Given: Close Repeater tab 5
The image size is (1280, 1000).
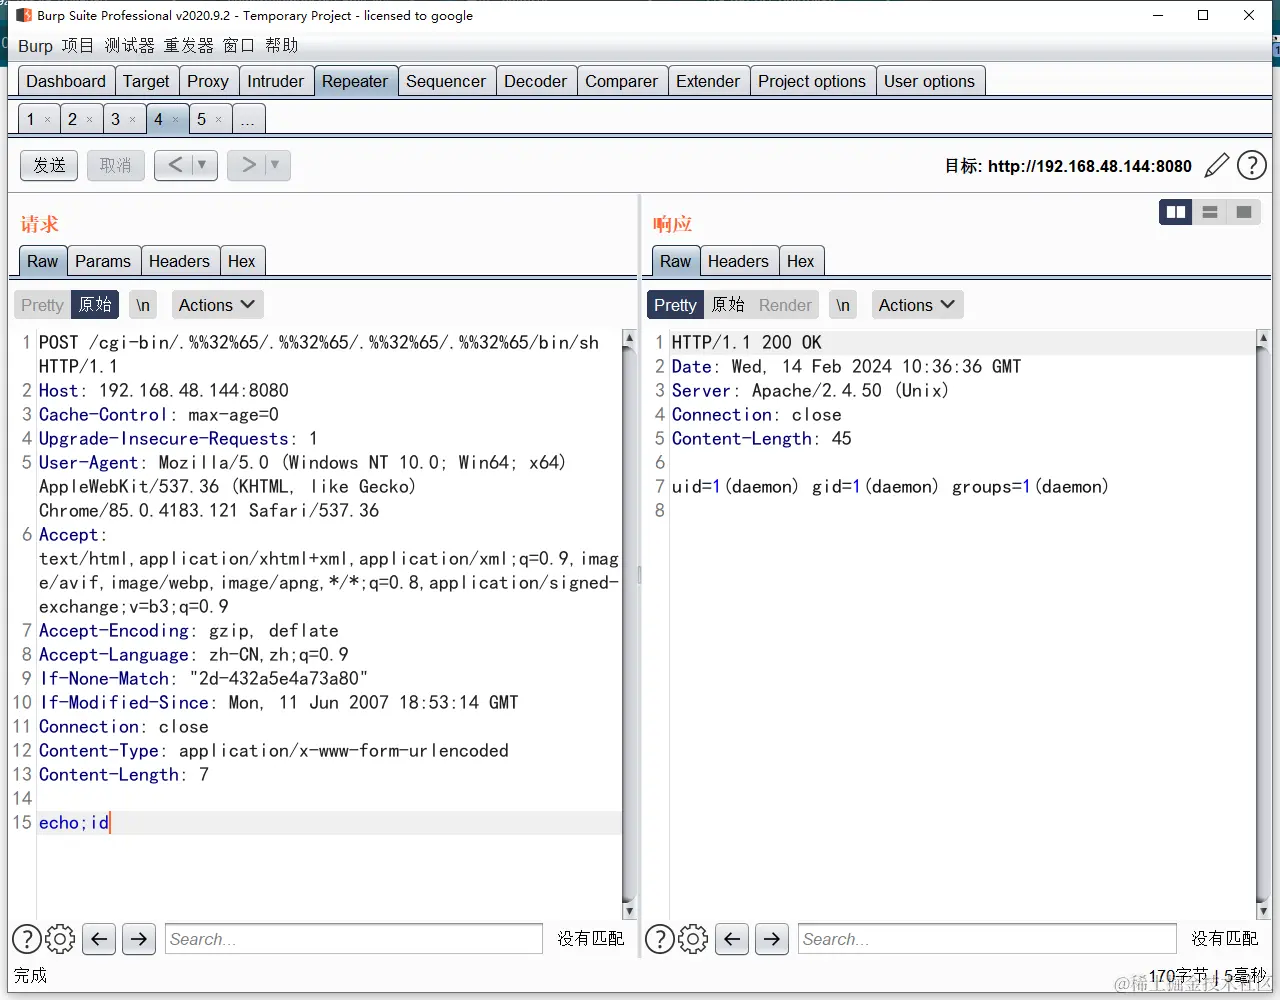Looking at the screenshot, I should pos(218,120).
